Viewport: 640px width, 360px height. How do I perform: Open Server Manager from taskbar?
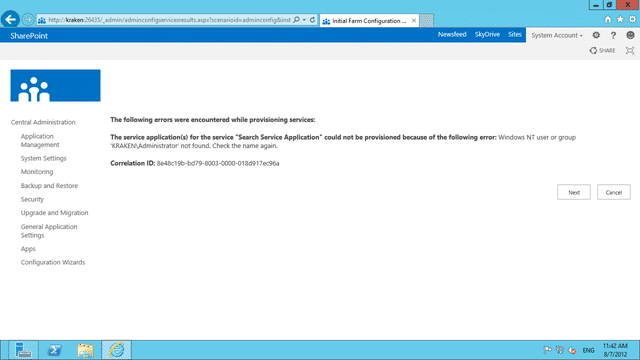point(23,350)
